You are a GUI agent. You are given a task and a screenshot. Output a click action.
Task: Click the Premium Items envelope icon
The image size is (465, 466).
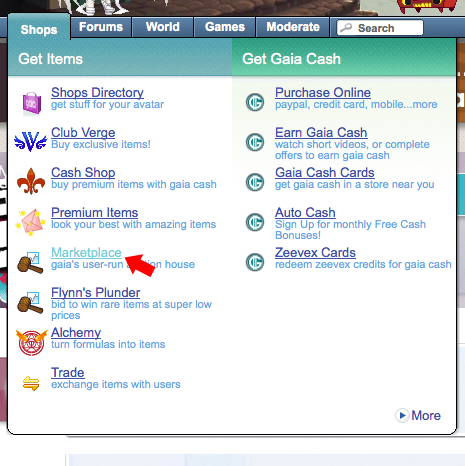[31, 222]
